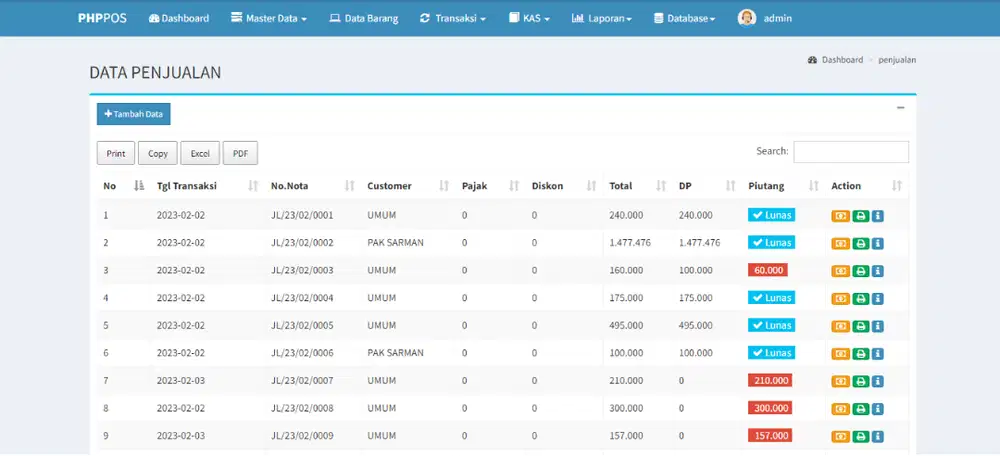
Task: Click the green print icon in row 7
Action: 860,381
